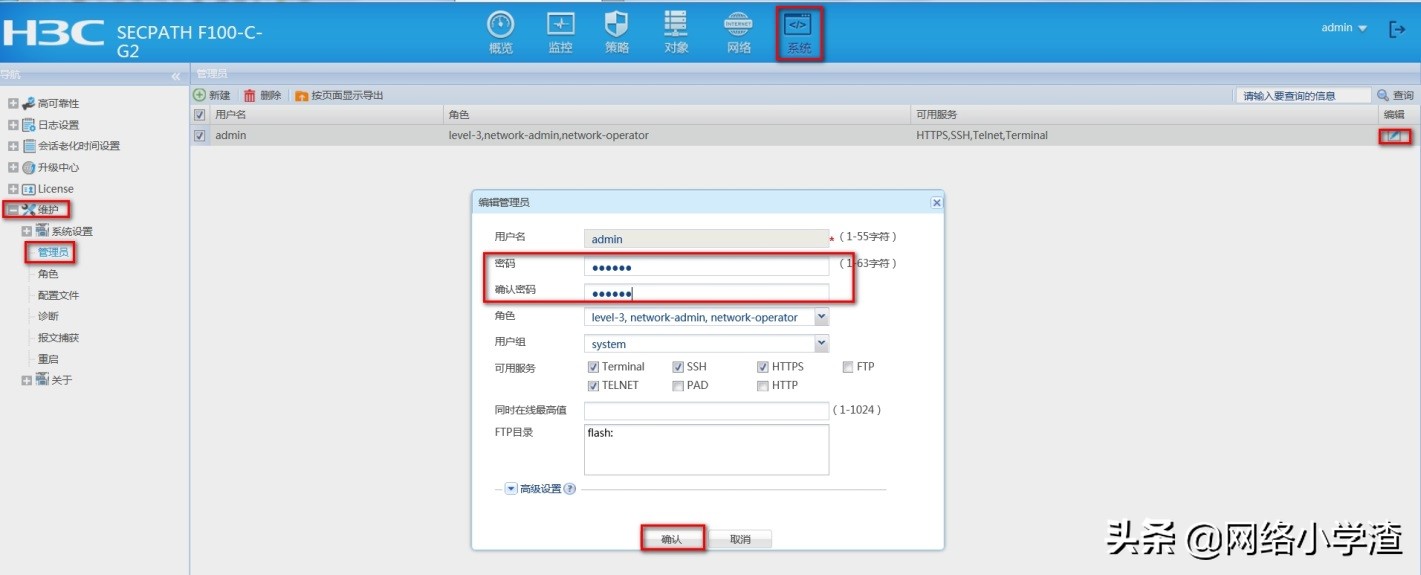Select 报文捕获 in the navigation tree

click(58, 338)
